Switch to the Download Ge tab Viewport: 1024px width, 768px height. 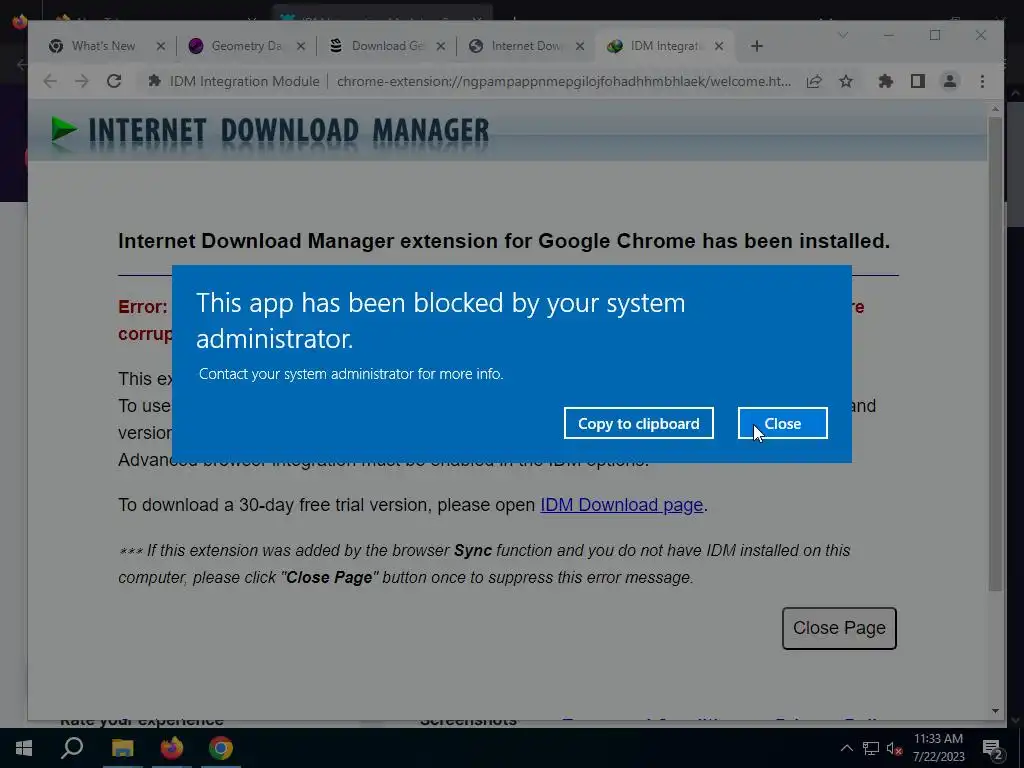(x=387, y=46)
